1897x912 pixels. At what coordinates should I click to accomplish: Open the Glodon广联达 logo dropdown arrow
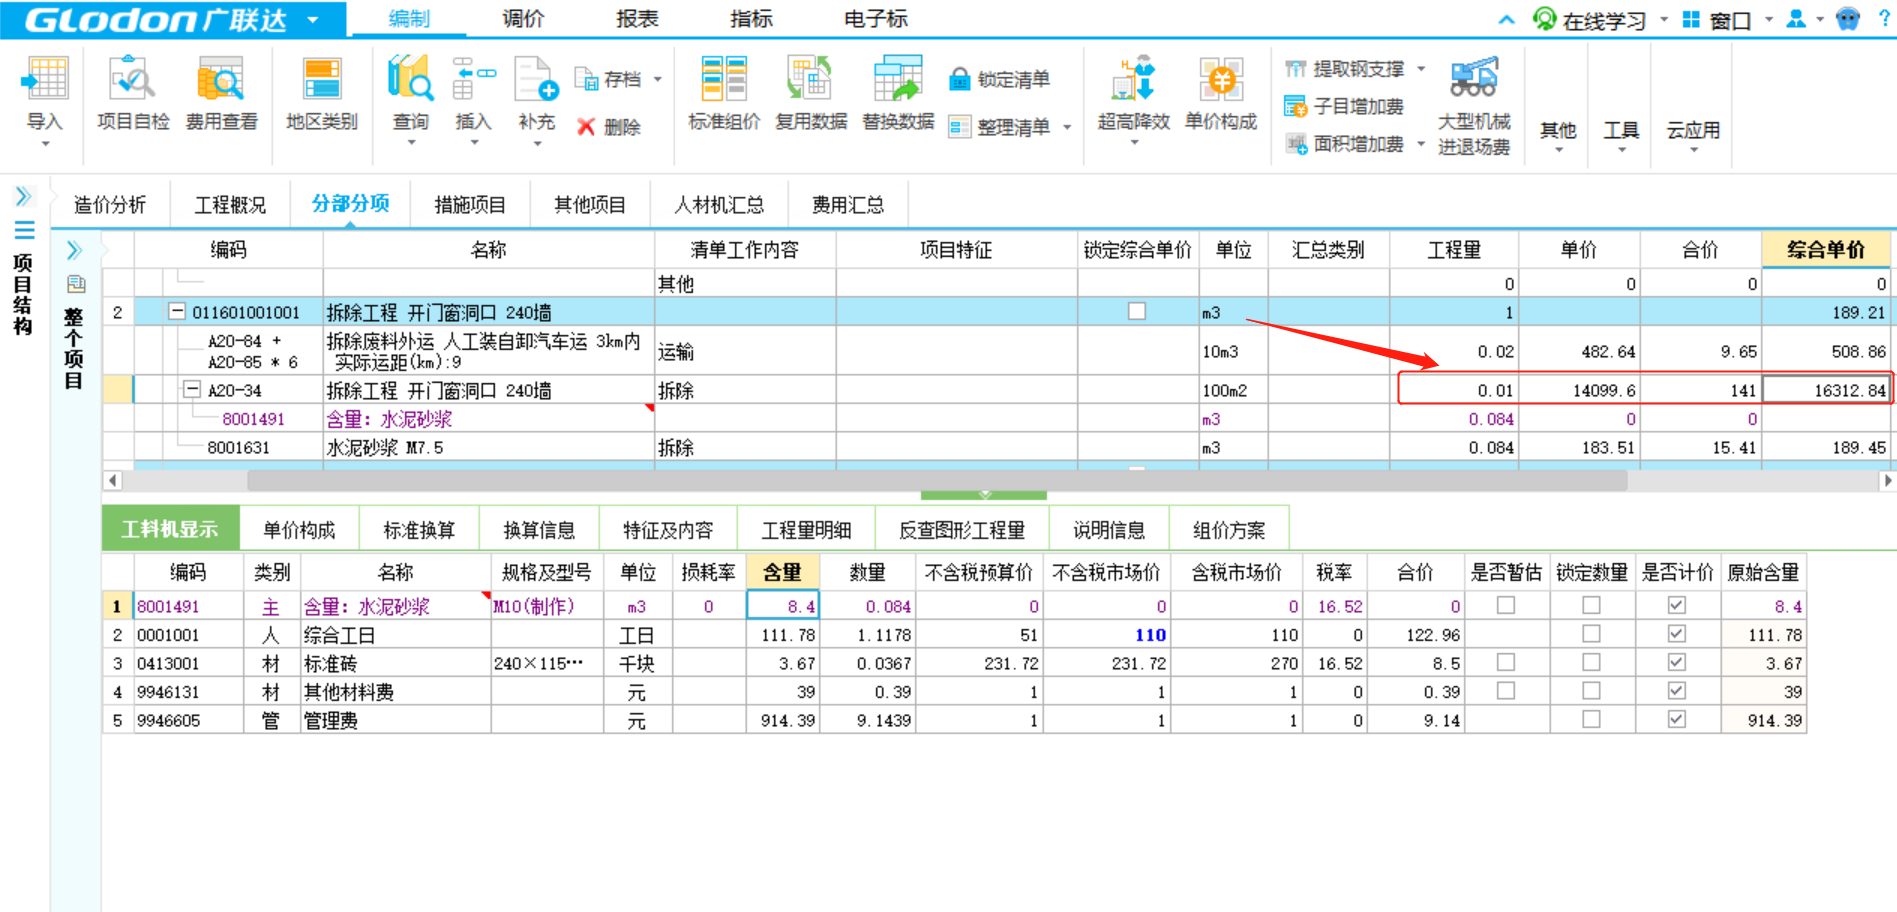click(x=313, y=20)
